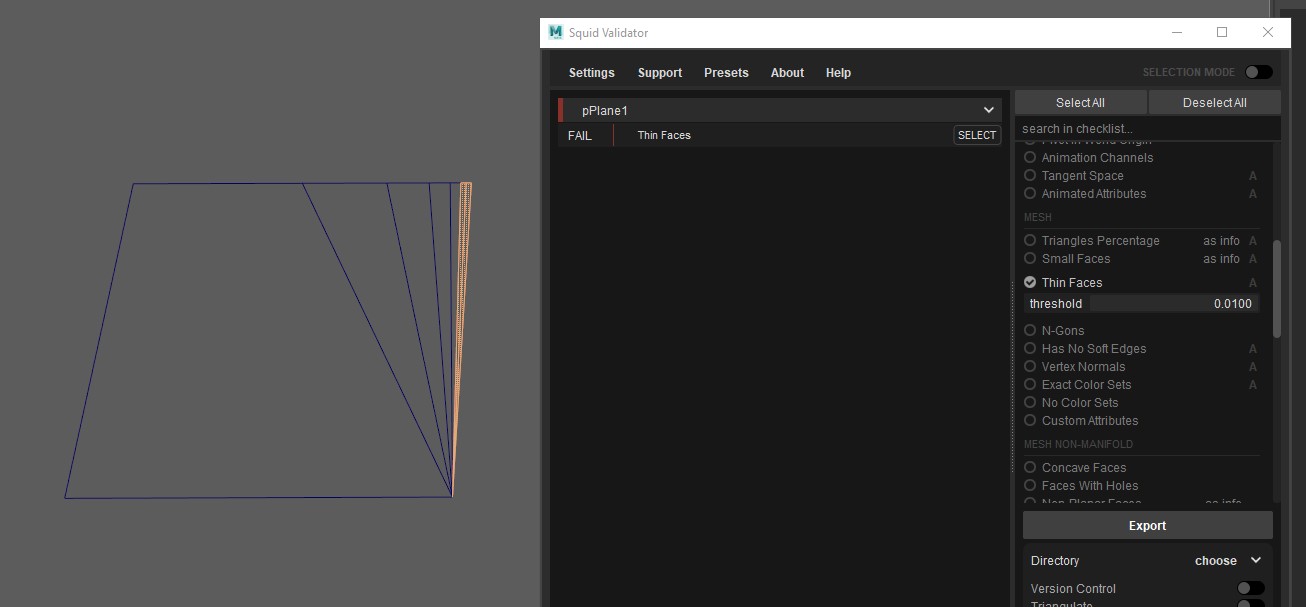
Task: Click the Thin Faces result row text
Action: (664, 135)
